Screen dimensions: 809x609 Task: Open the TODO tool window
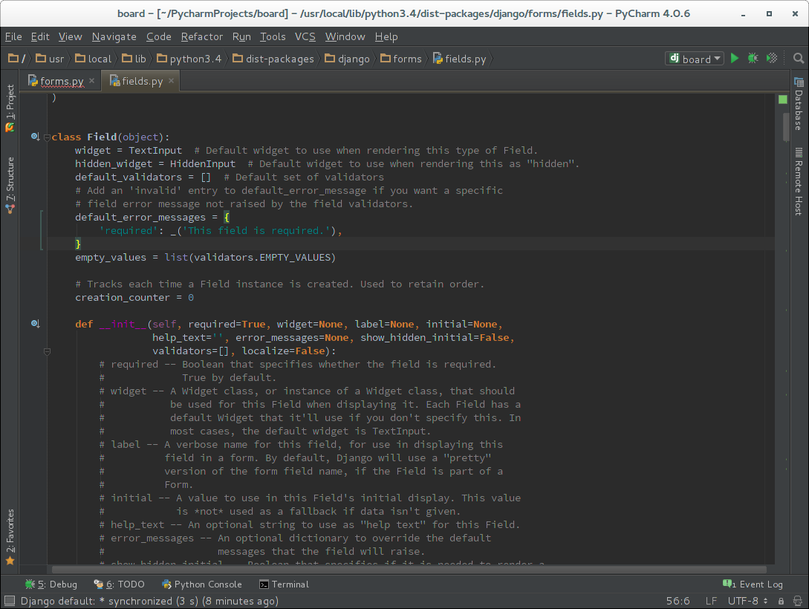119,584
